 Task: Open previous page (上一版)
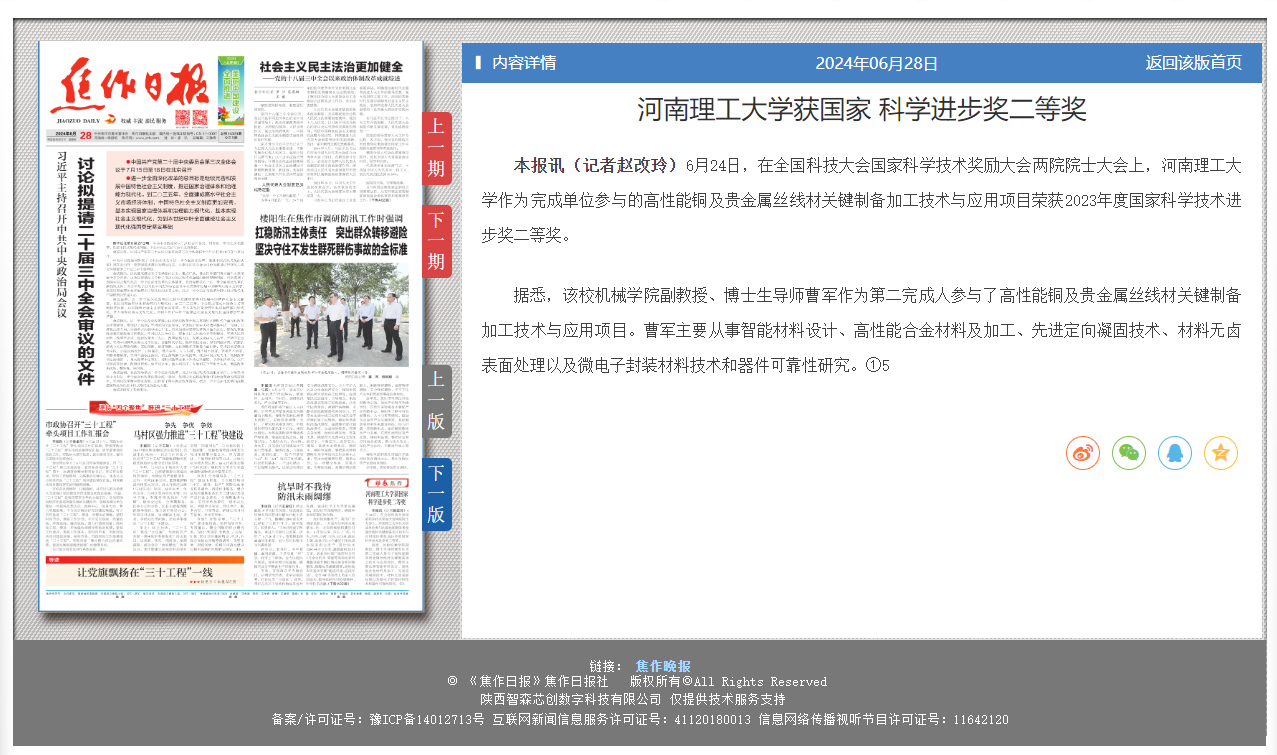tap(437, 401)
